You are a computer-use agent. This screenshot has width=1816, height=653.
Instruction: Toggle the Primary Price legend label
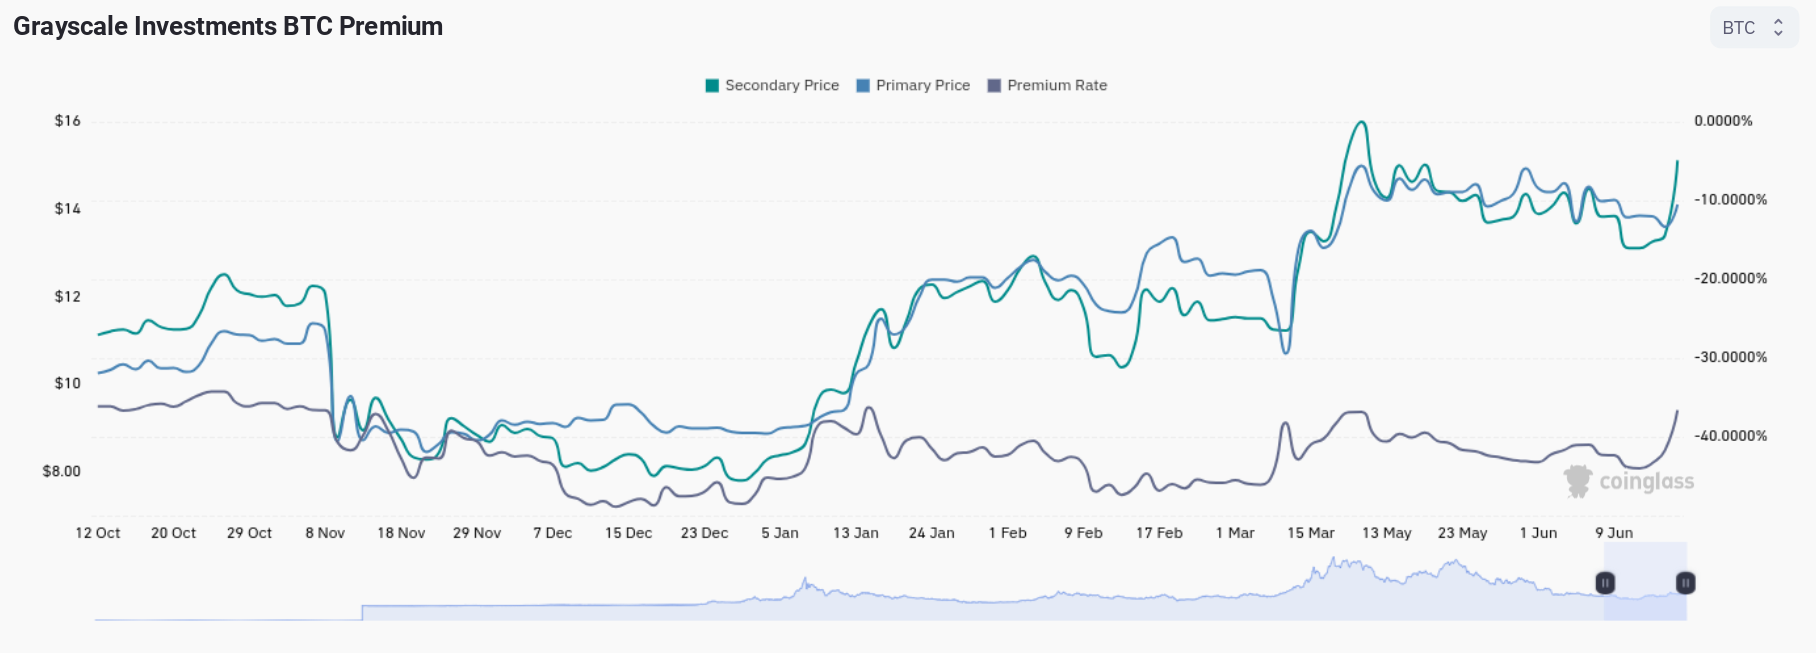(x=922, y=85)
